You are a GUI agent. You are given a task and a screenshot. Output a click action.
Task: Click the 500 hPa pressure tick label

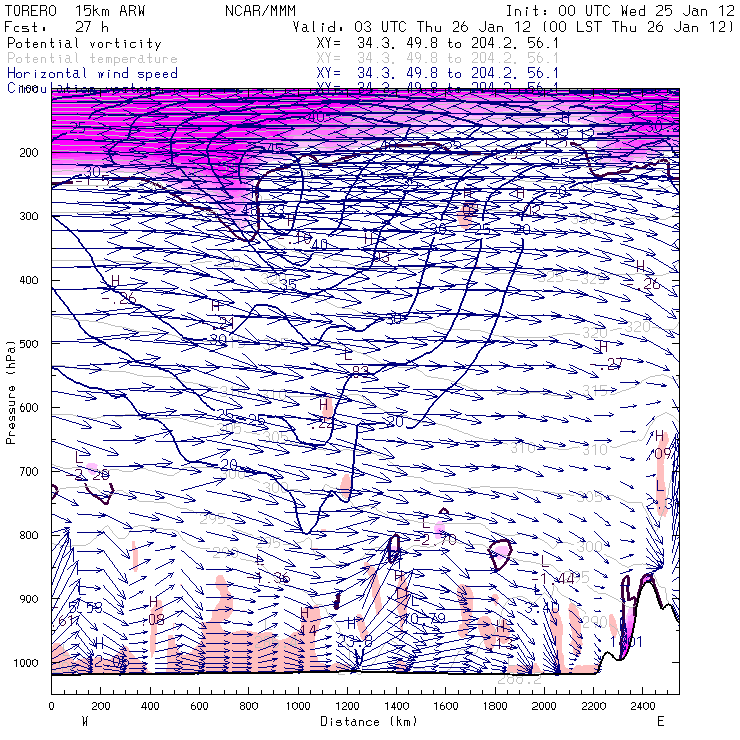click(29, 344)
